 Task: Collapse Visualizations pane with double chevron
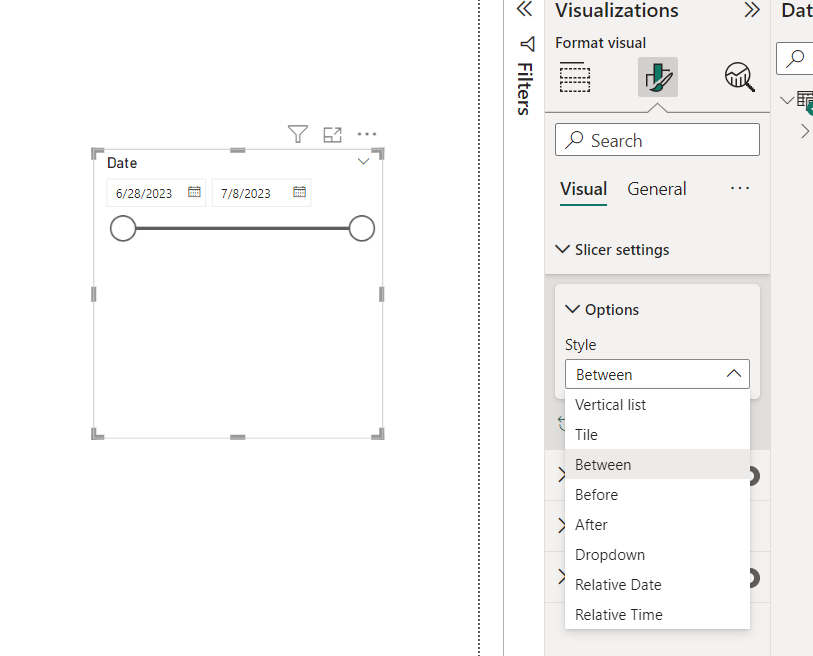(x=752, y=9)
